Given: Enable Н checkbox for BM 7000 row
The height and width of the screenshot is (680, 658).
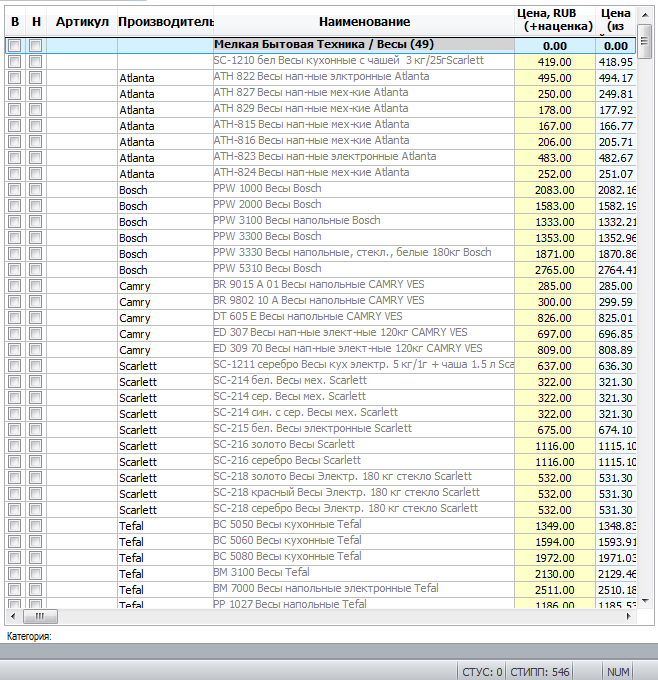Looking at the screenshot, I should 36,590.
